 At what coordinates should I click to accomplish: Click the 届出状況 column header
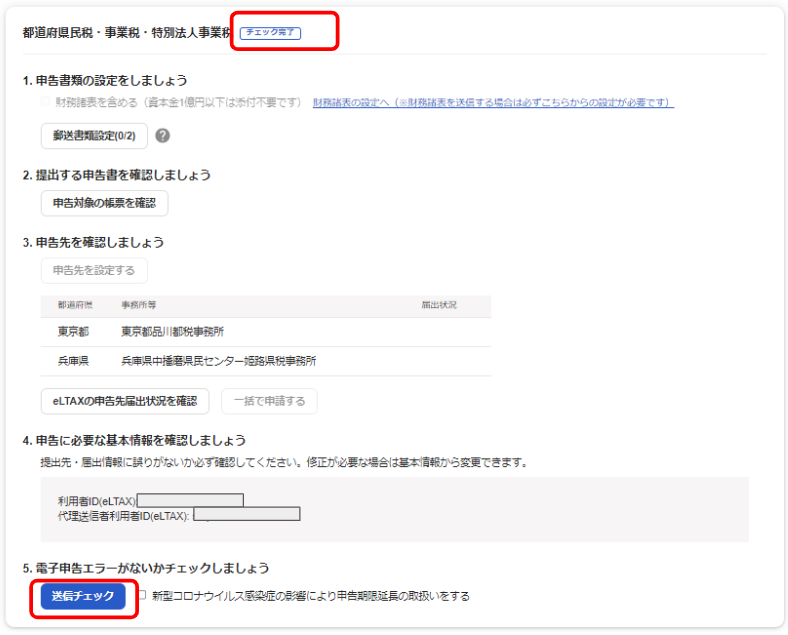point(439,305)
